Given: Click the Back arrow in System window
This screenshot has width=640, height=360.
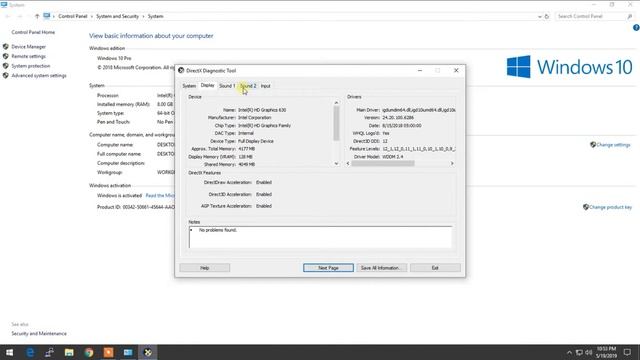Looking at the screenshot, I should pos(7,16).
